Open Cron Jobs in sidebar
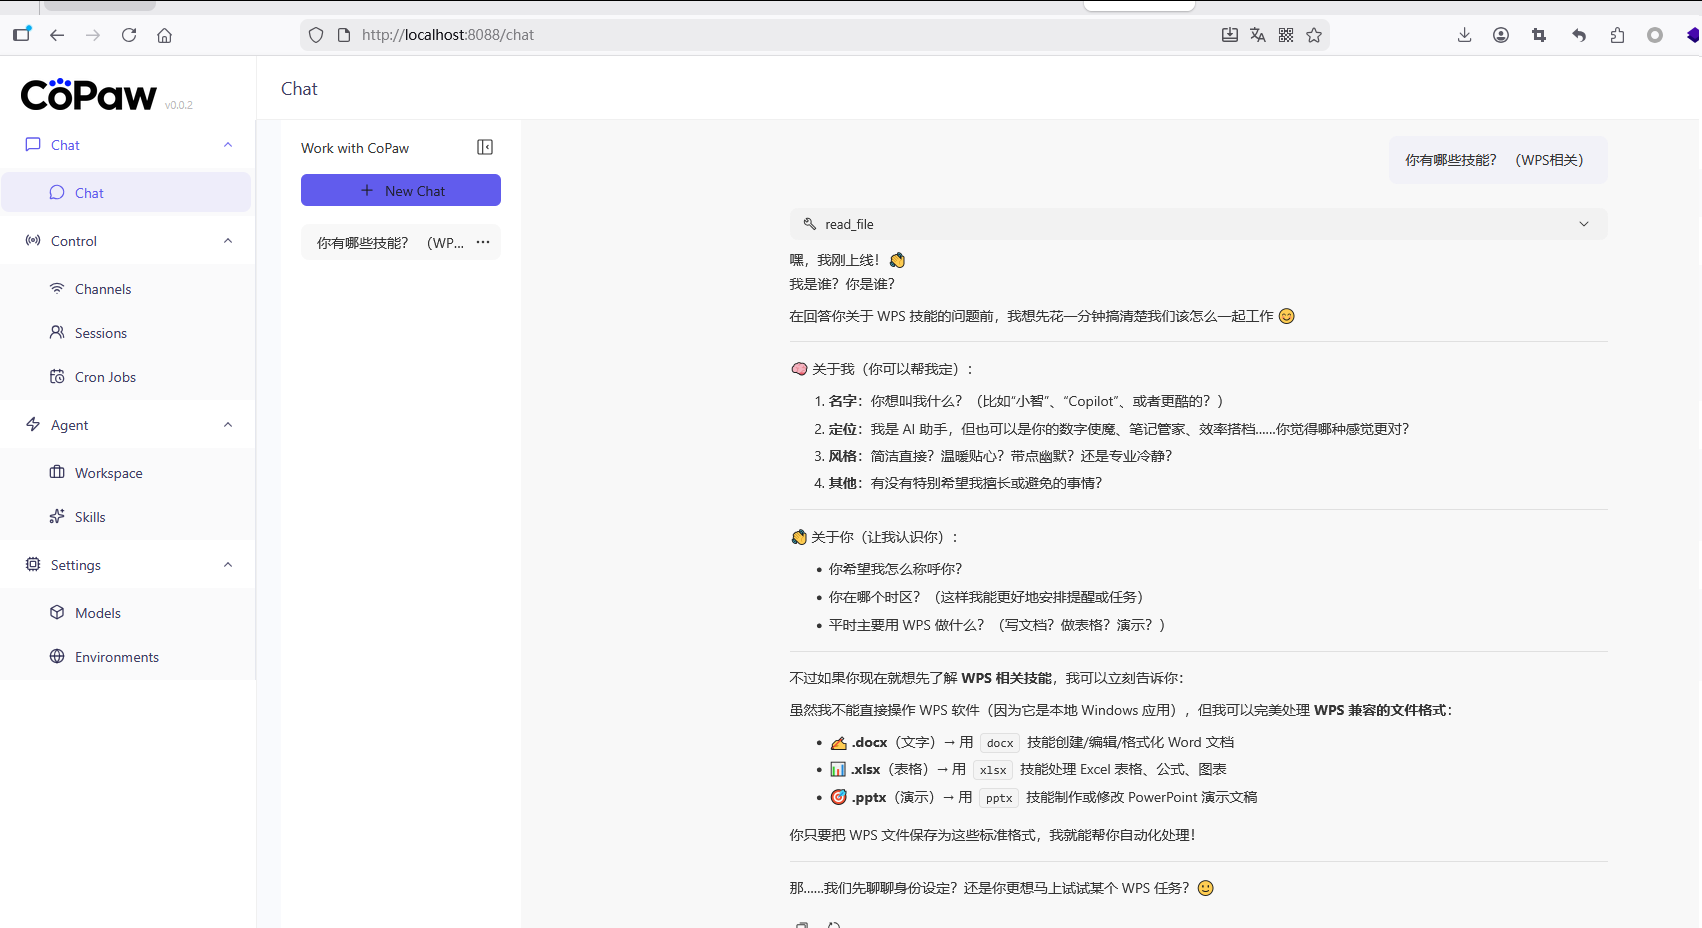The height and width of the screenshot is (928, 1702). click(x=105, y=377)
